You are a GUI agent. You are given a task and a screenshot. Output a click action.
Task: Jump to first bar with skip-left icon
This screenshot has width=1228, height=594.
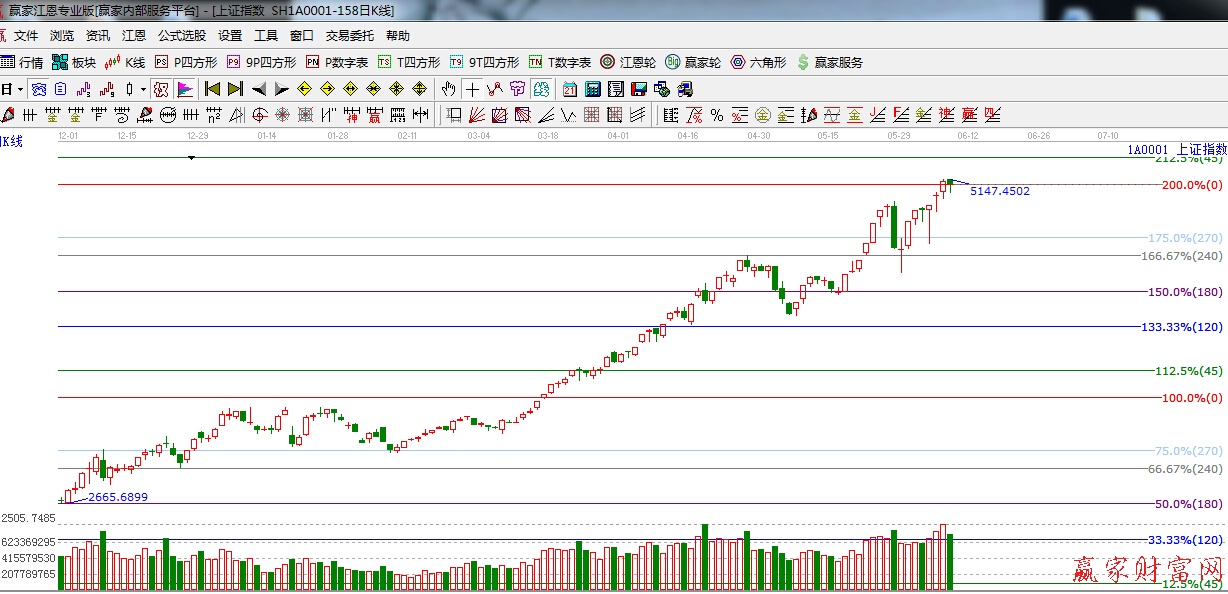pyautogui.click(x=212, y=89)
